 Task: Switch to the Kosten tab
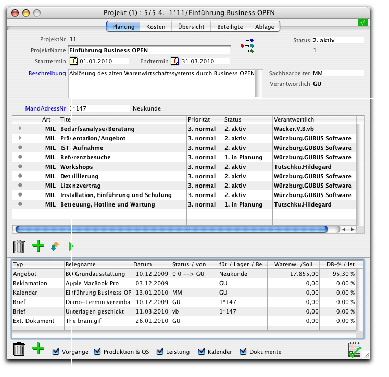(x=156, y=27)
